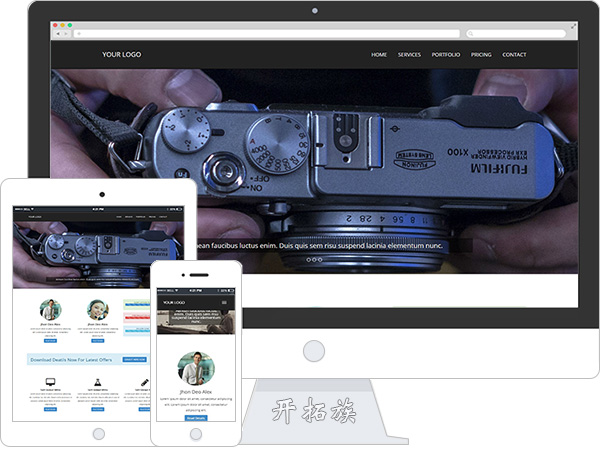Tap blue button under flask service on tablet
Viewport: 600px width, 450px height.
[x=98, y=409]
